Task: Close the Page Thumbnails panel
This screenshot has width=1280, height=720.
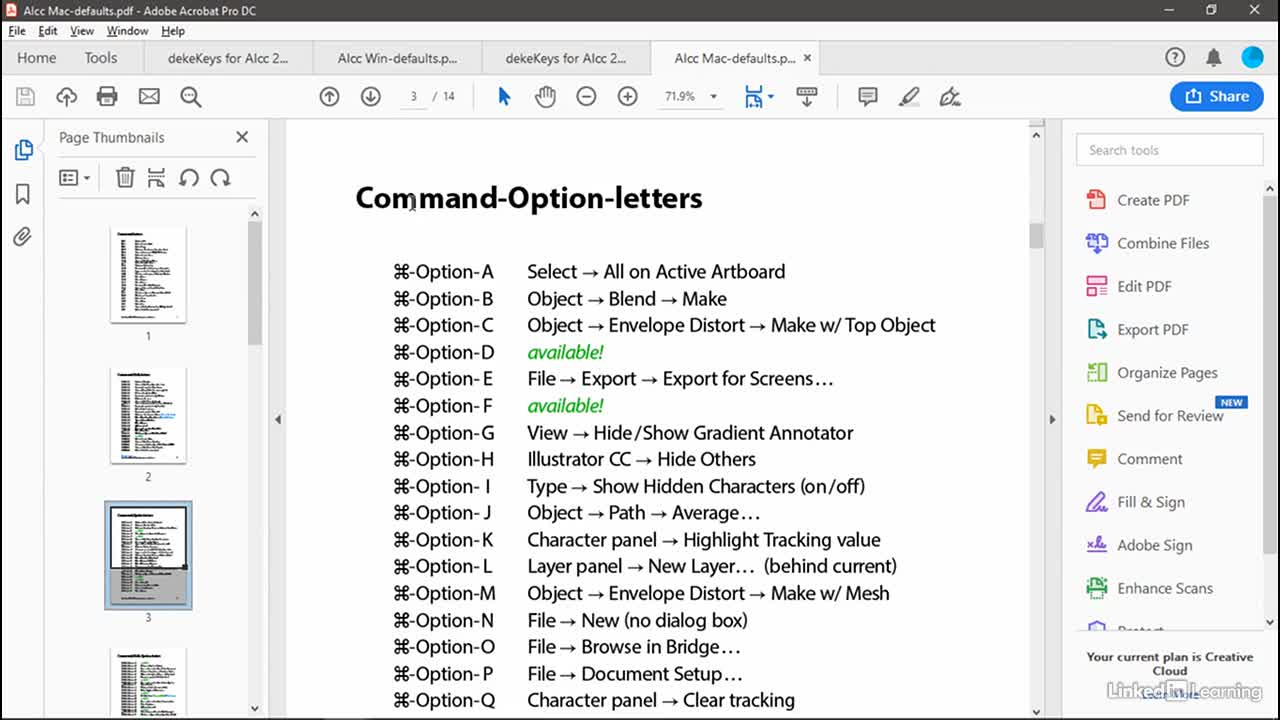Action: coord(242,137)
